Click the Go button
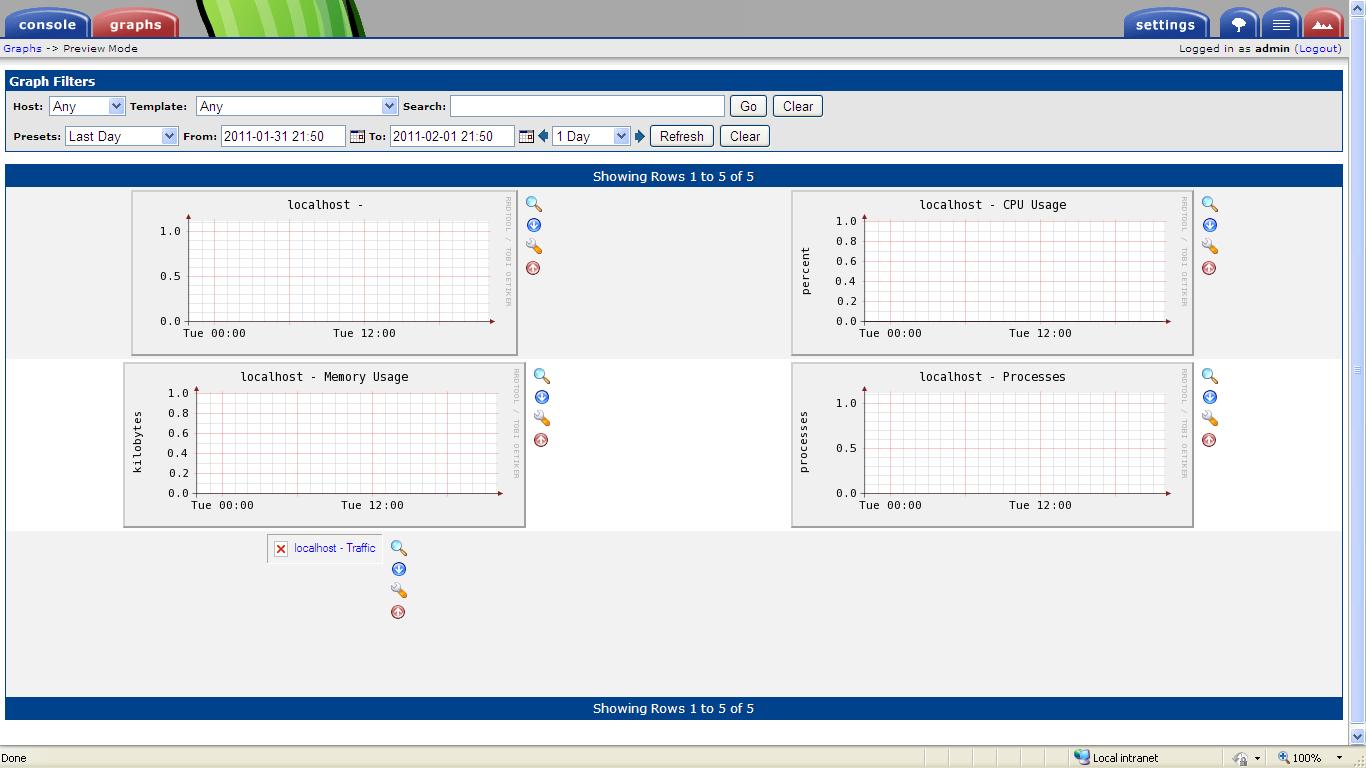This screenshot has width=1366, height=768. tap(748, 106)
